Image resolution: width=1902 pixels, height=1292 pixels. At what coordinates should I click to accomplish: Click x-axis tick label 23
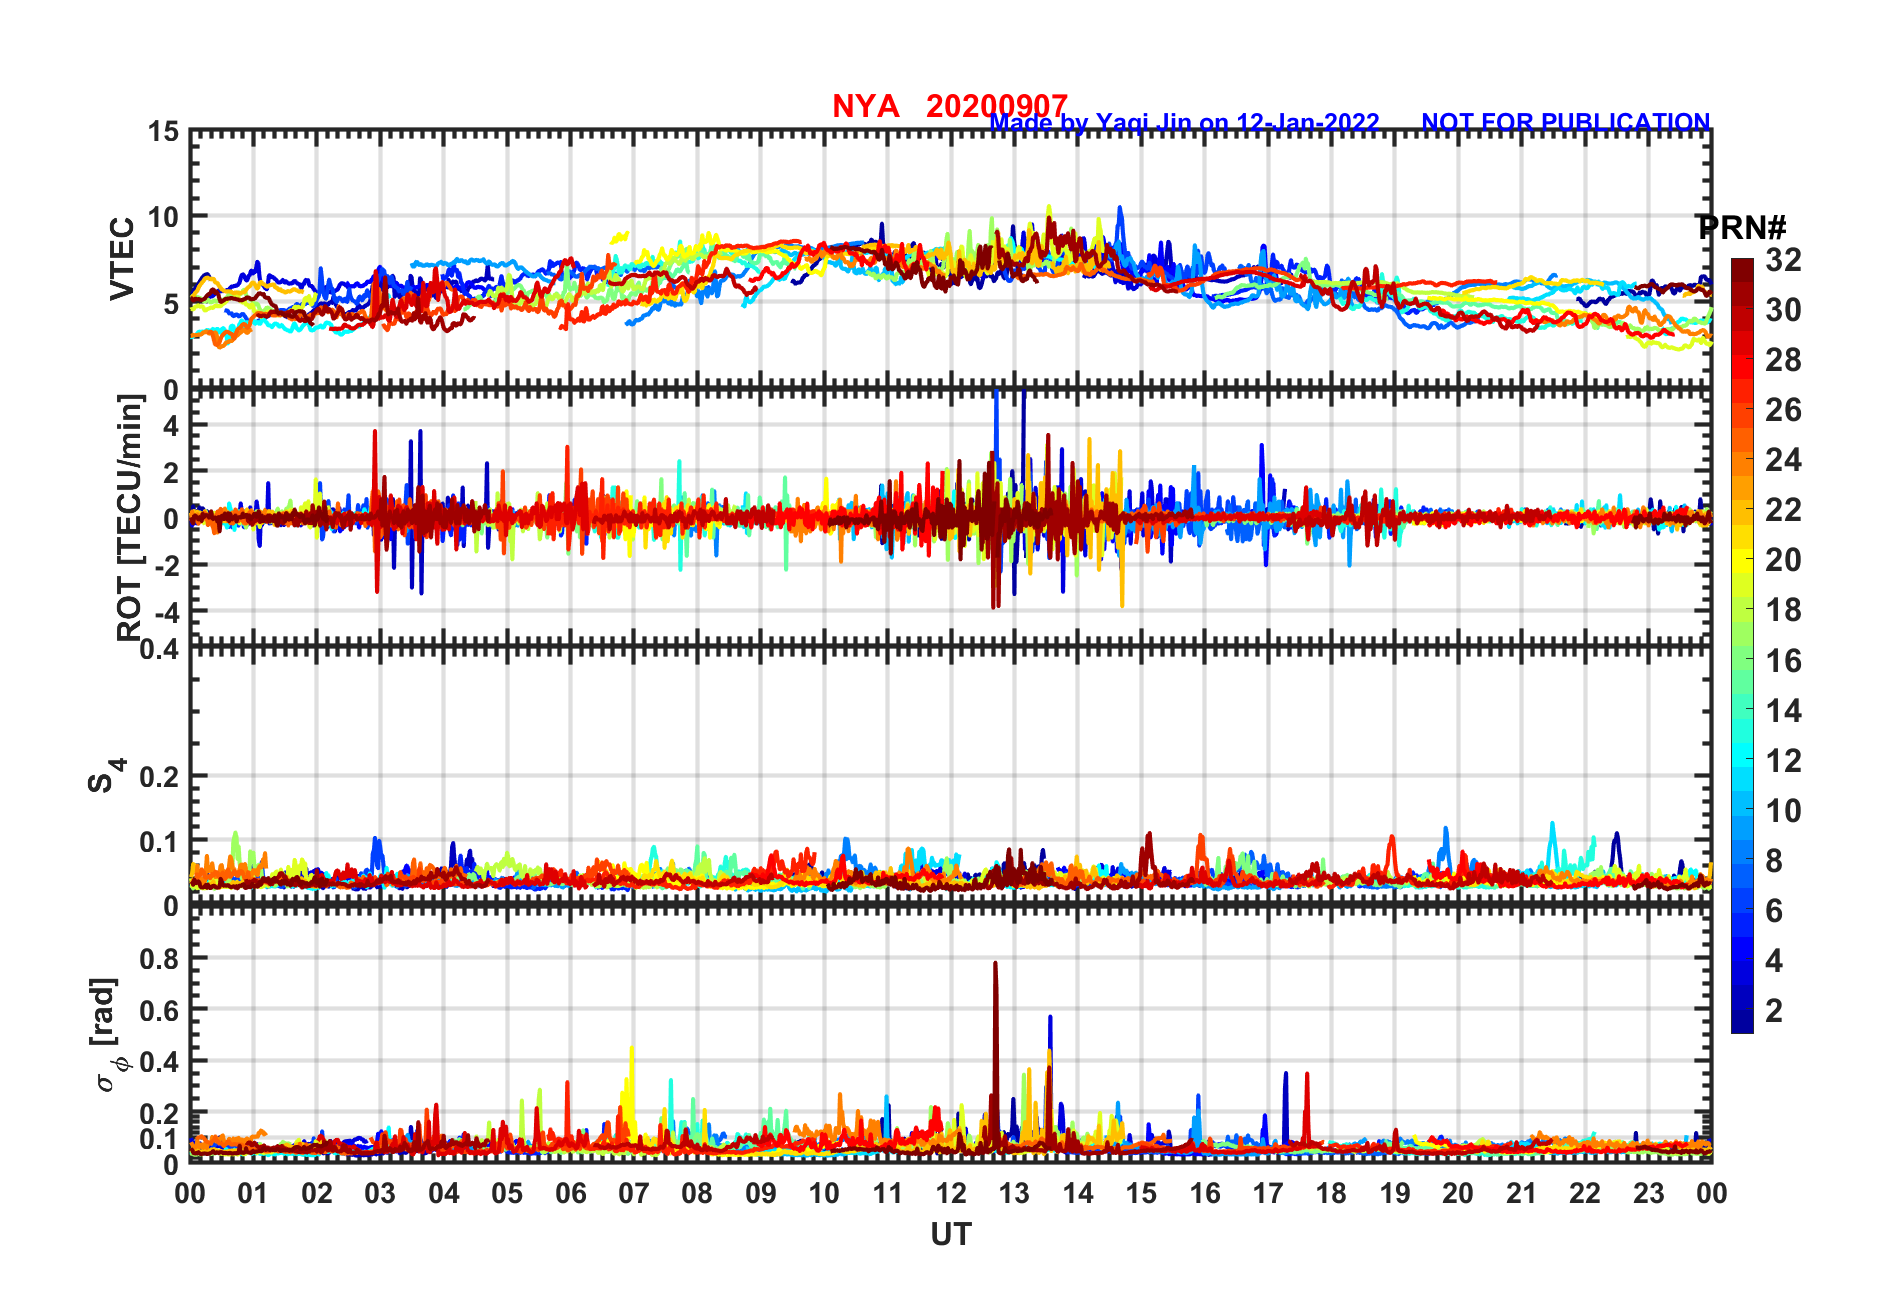pyautogui.click(x=1648, y=1193)
